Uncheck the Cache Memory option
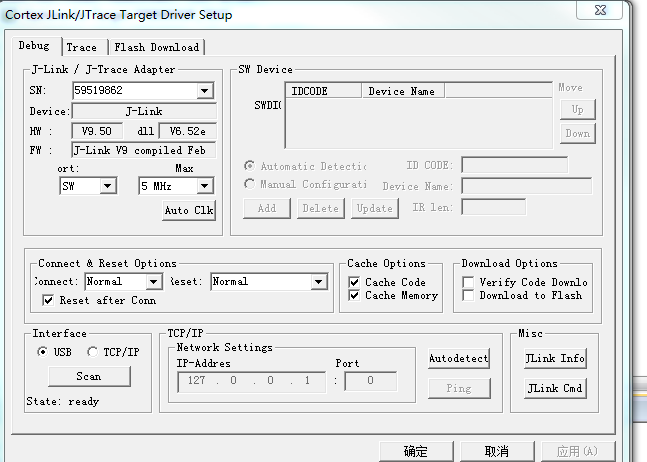The height and width of the screenshot is (462, 647). [354, 296]
